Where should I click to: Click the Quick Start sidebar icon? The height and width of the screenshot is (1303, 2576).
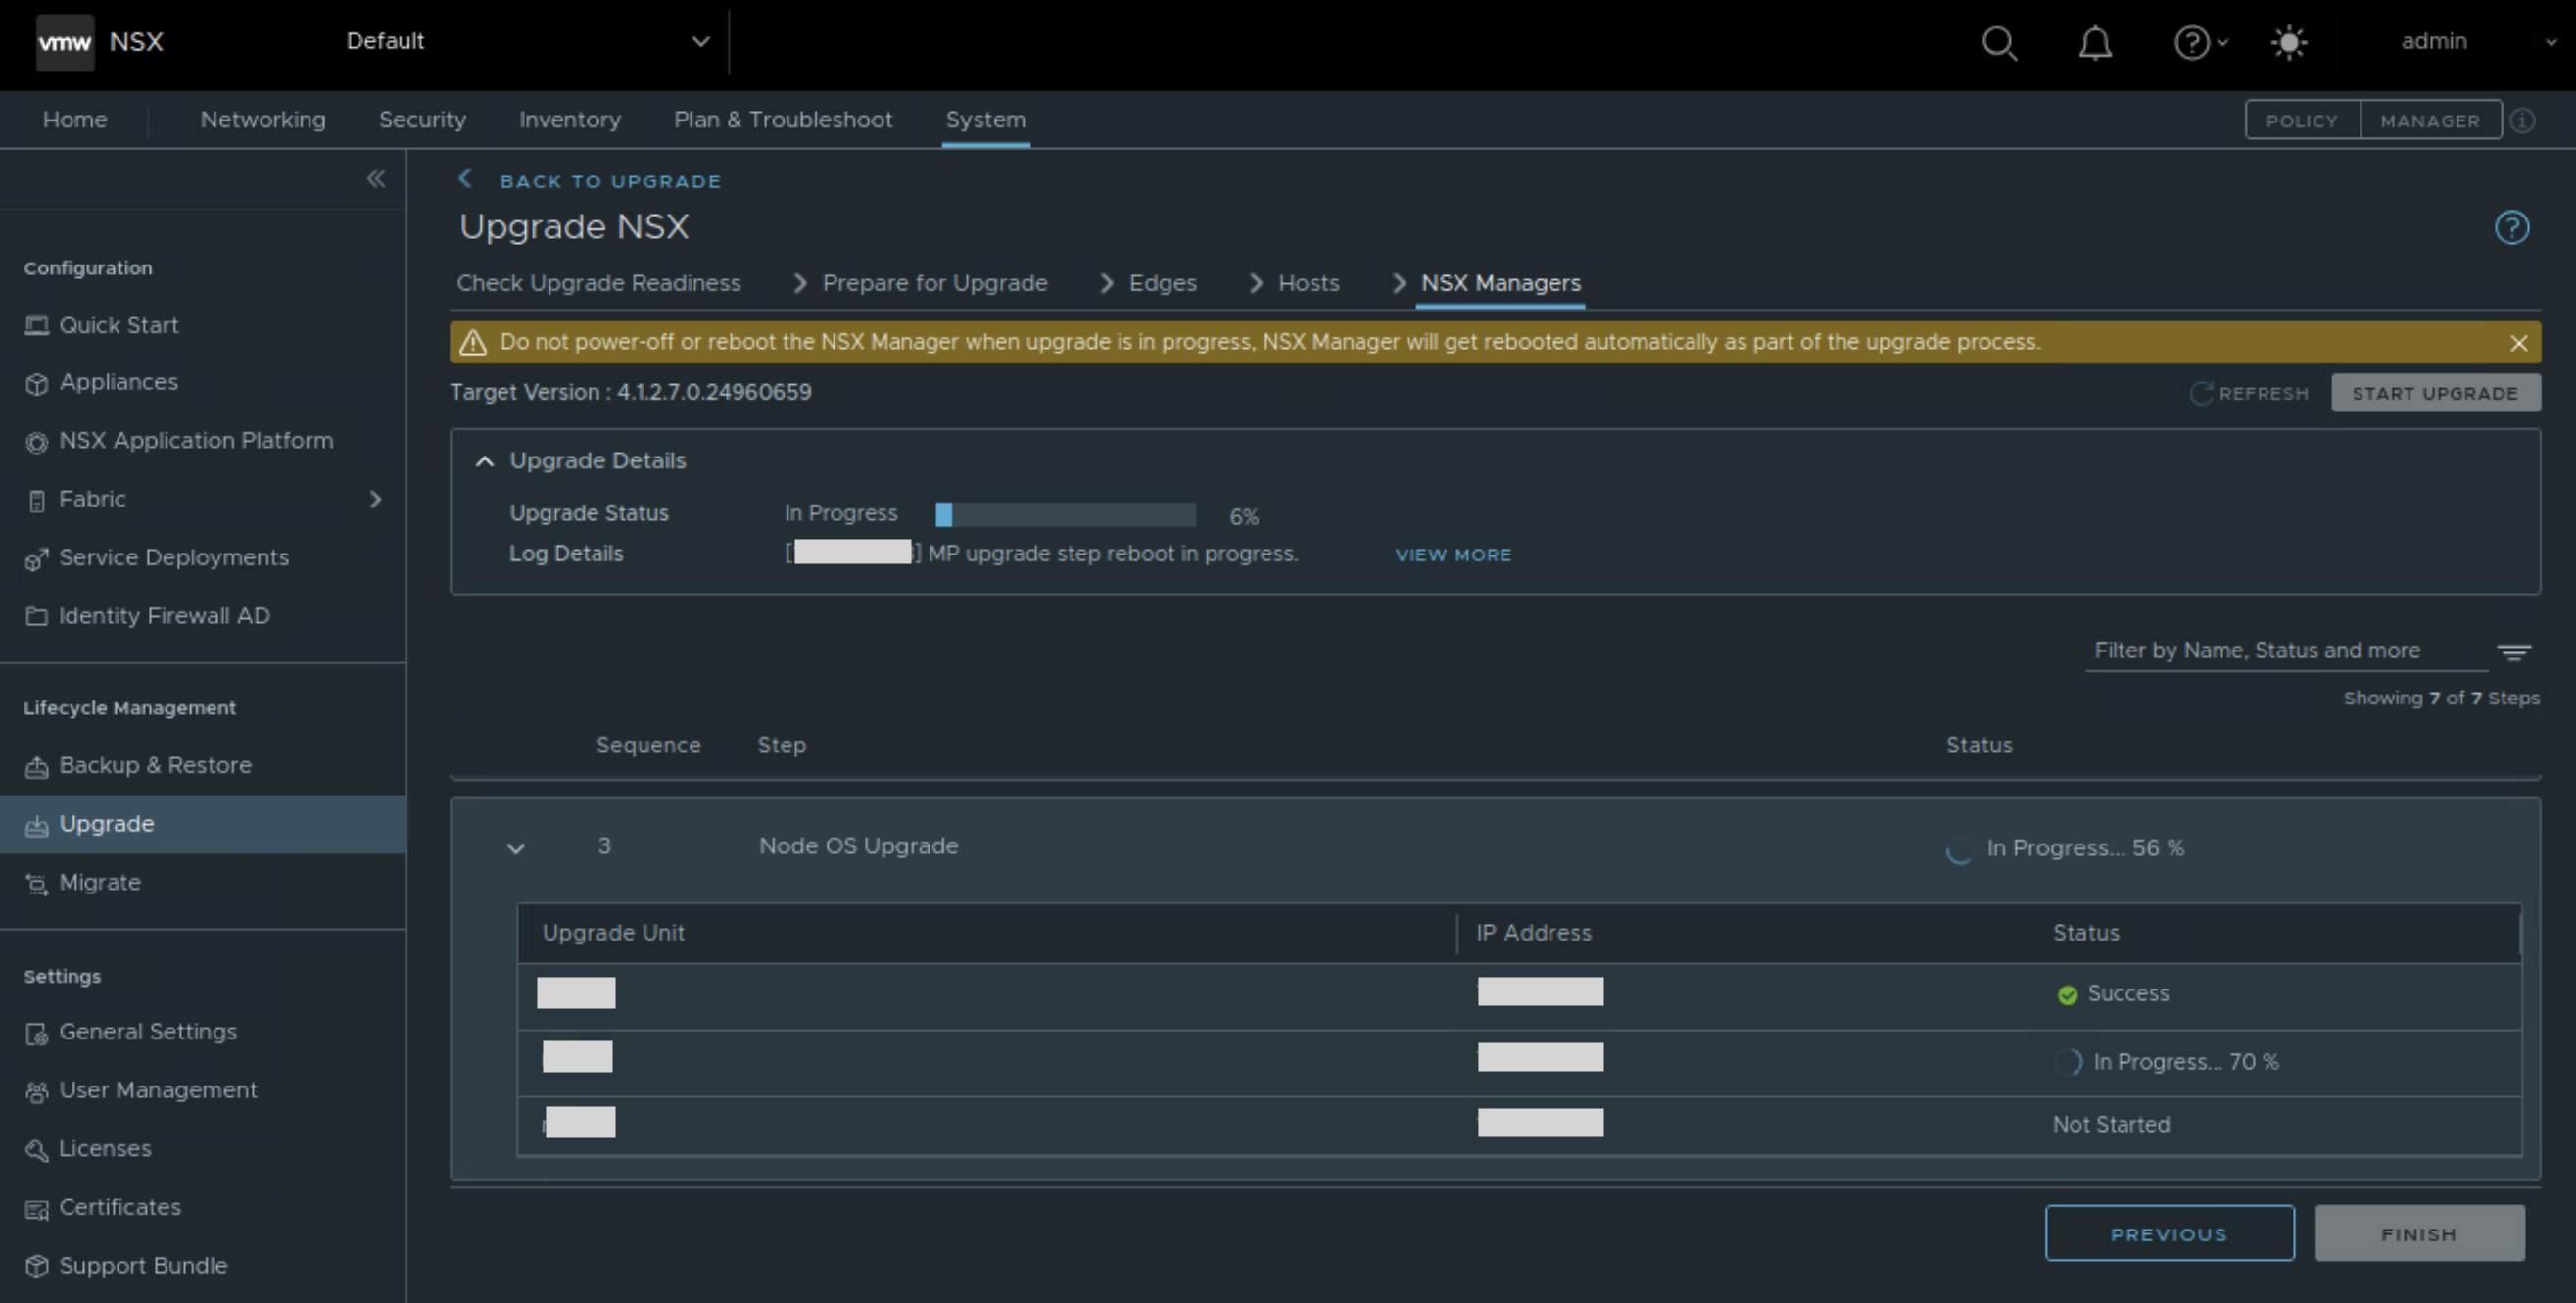point(37,325)
